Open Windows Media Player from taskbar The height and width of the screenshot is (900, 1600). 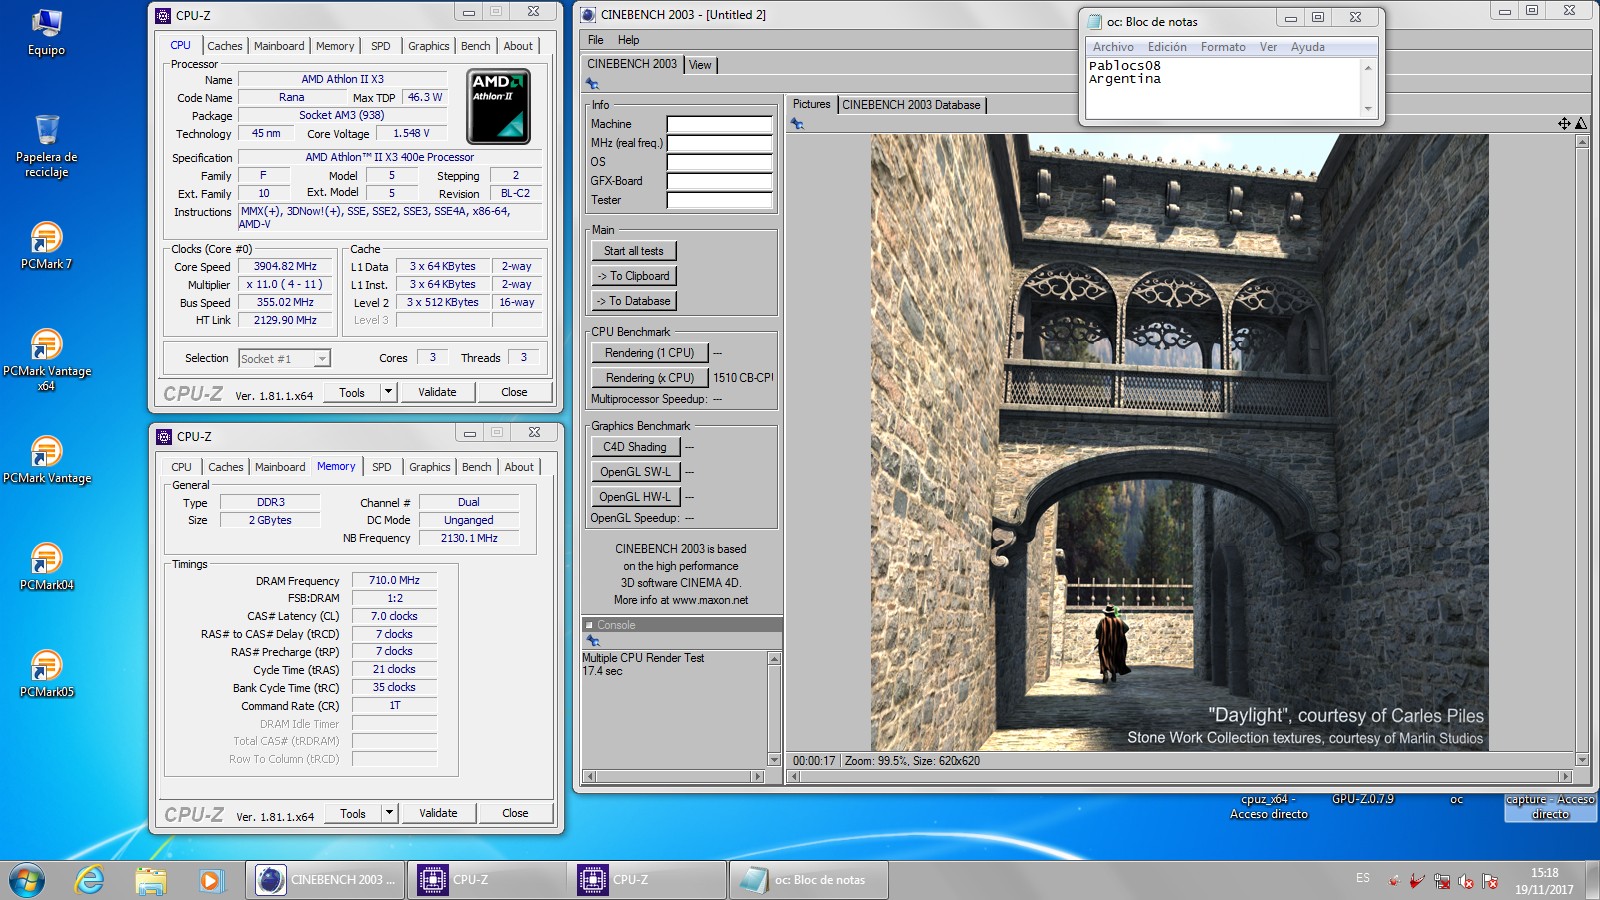(210, 880)
